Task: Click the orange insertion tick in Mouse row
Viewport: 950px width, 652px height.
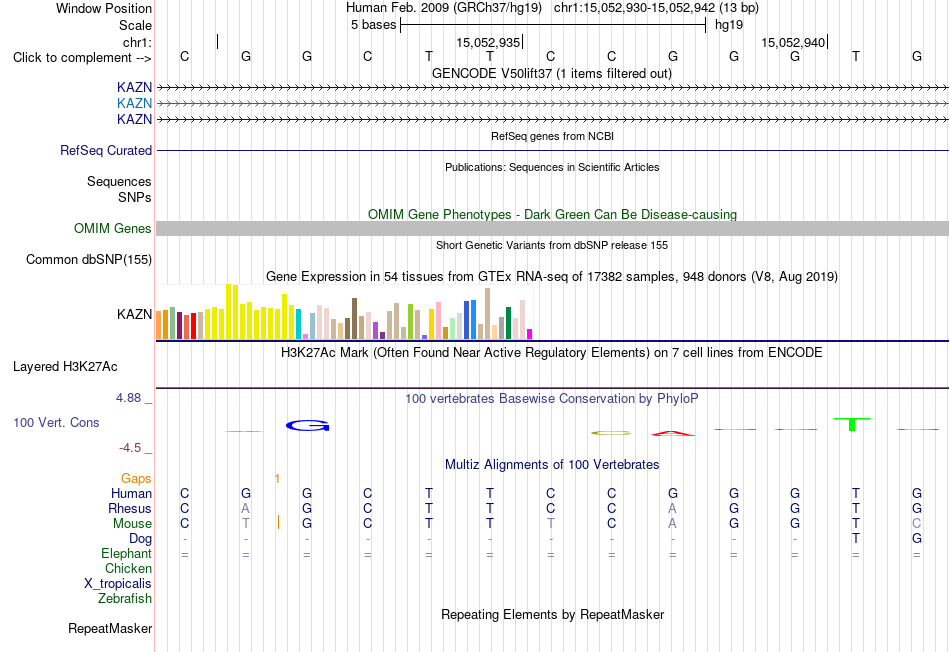Action: coord(278,522)
